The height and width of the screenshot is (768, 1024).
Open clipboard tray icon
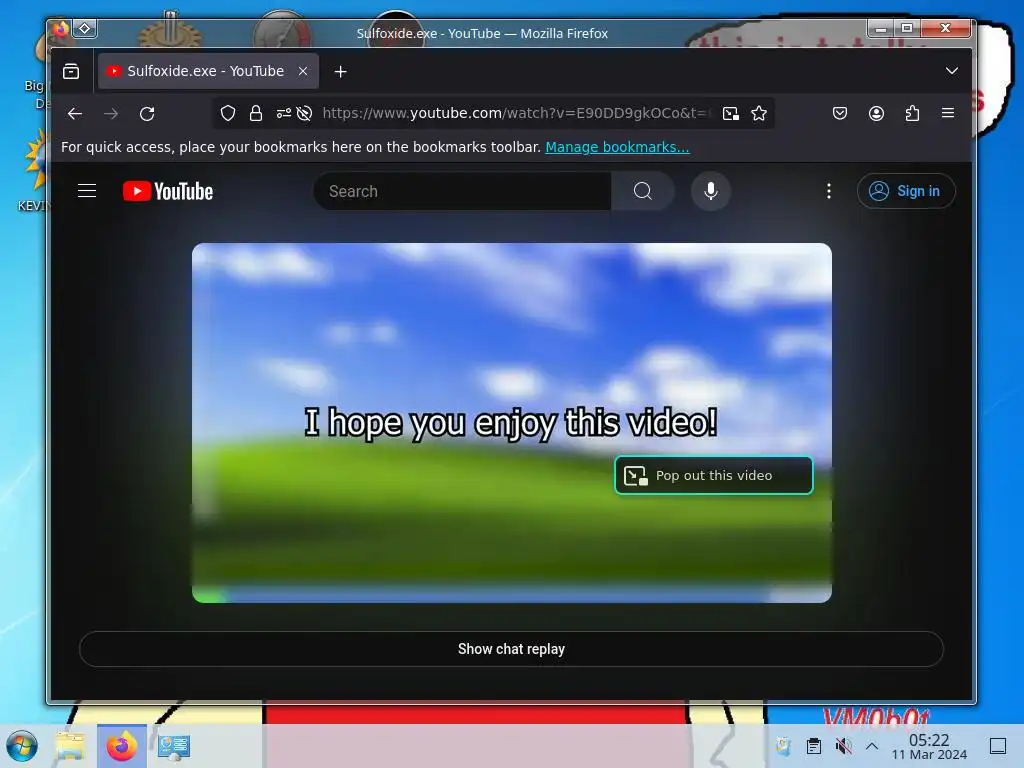tap(814, 746)
